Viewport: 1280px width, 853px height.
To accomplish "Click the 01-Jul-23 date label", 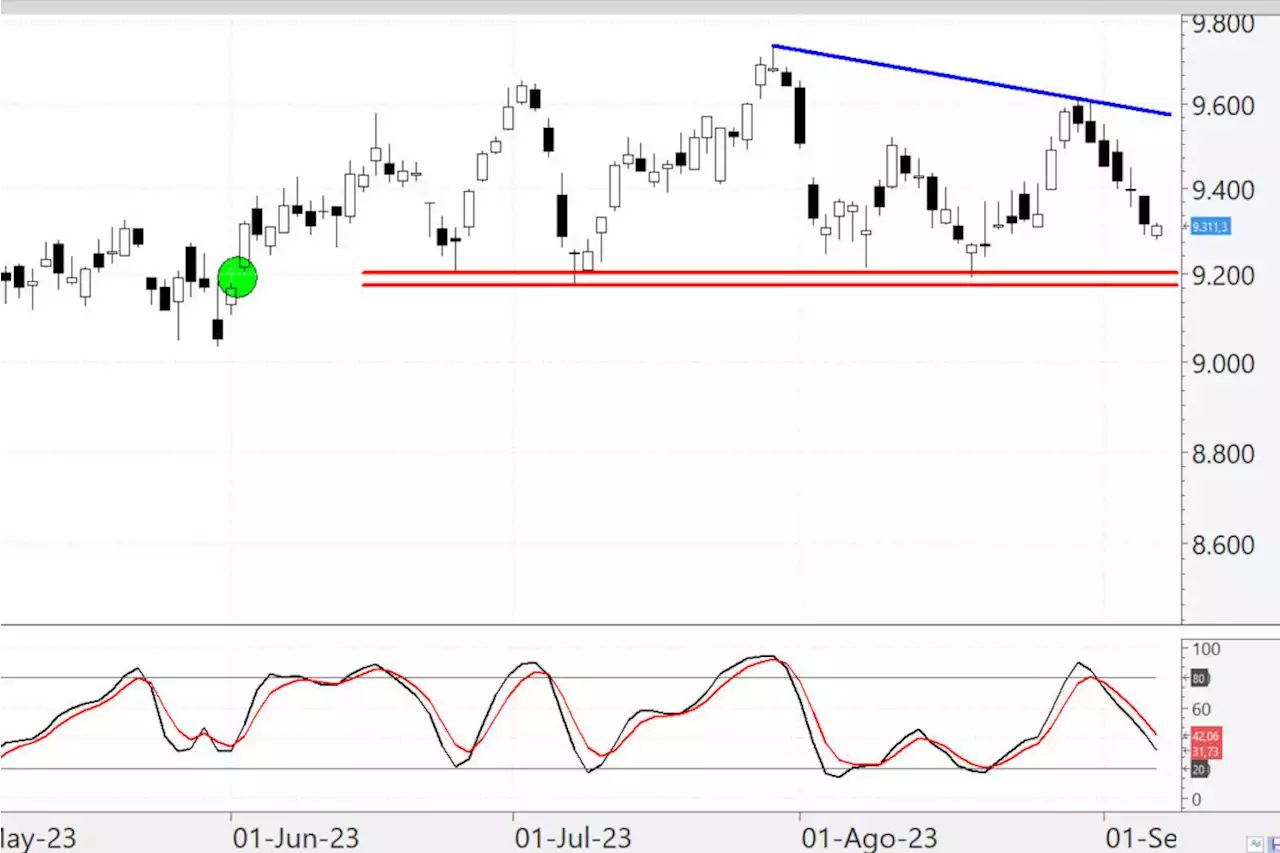I will (x=573, y=837).
